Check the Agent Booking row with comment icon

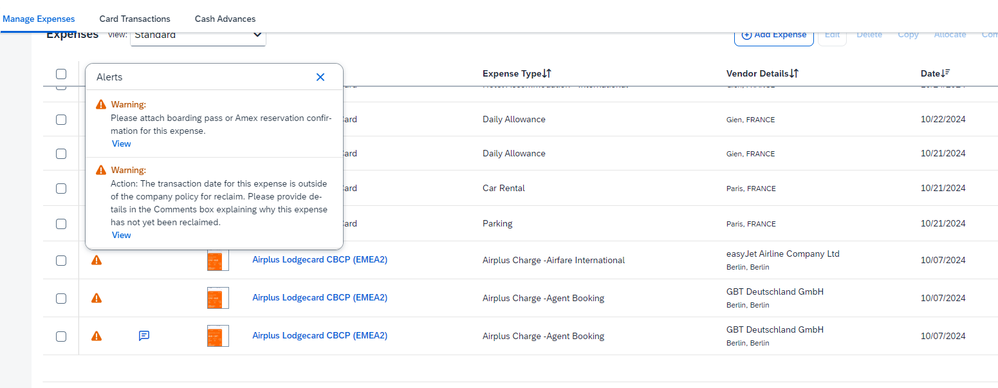coord(61,336)
